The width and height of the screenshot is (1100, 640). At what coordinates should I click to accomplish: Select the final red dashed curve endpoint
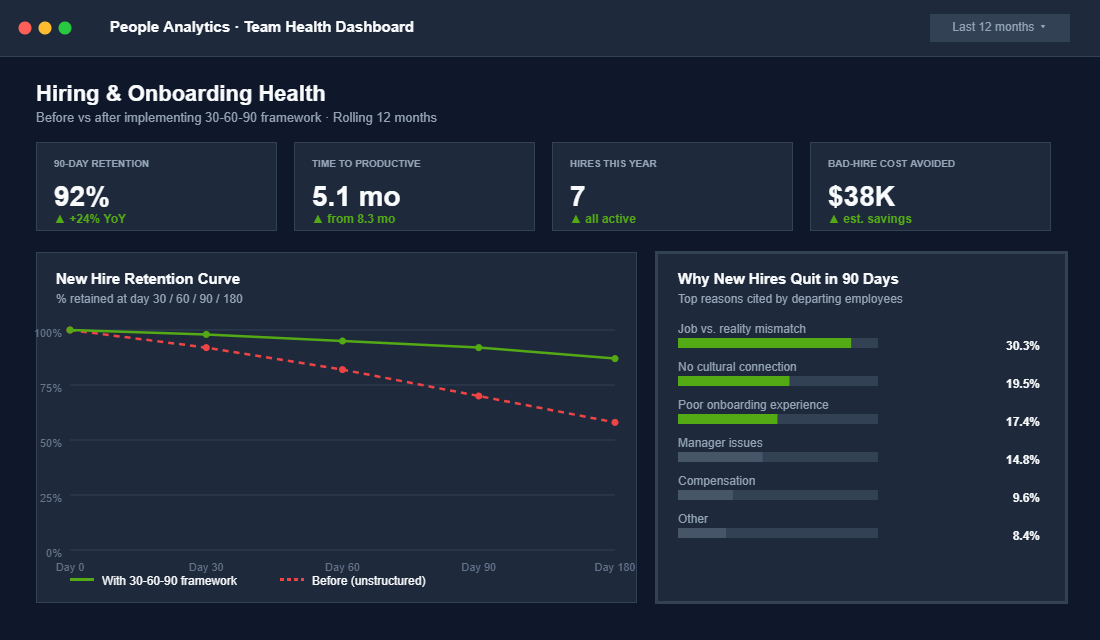[x=615, y=422]
